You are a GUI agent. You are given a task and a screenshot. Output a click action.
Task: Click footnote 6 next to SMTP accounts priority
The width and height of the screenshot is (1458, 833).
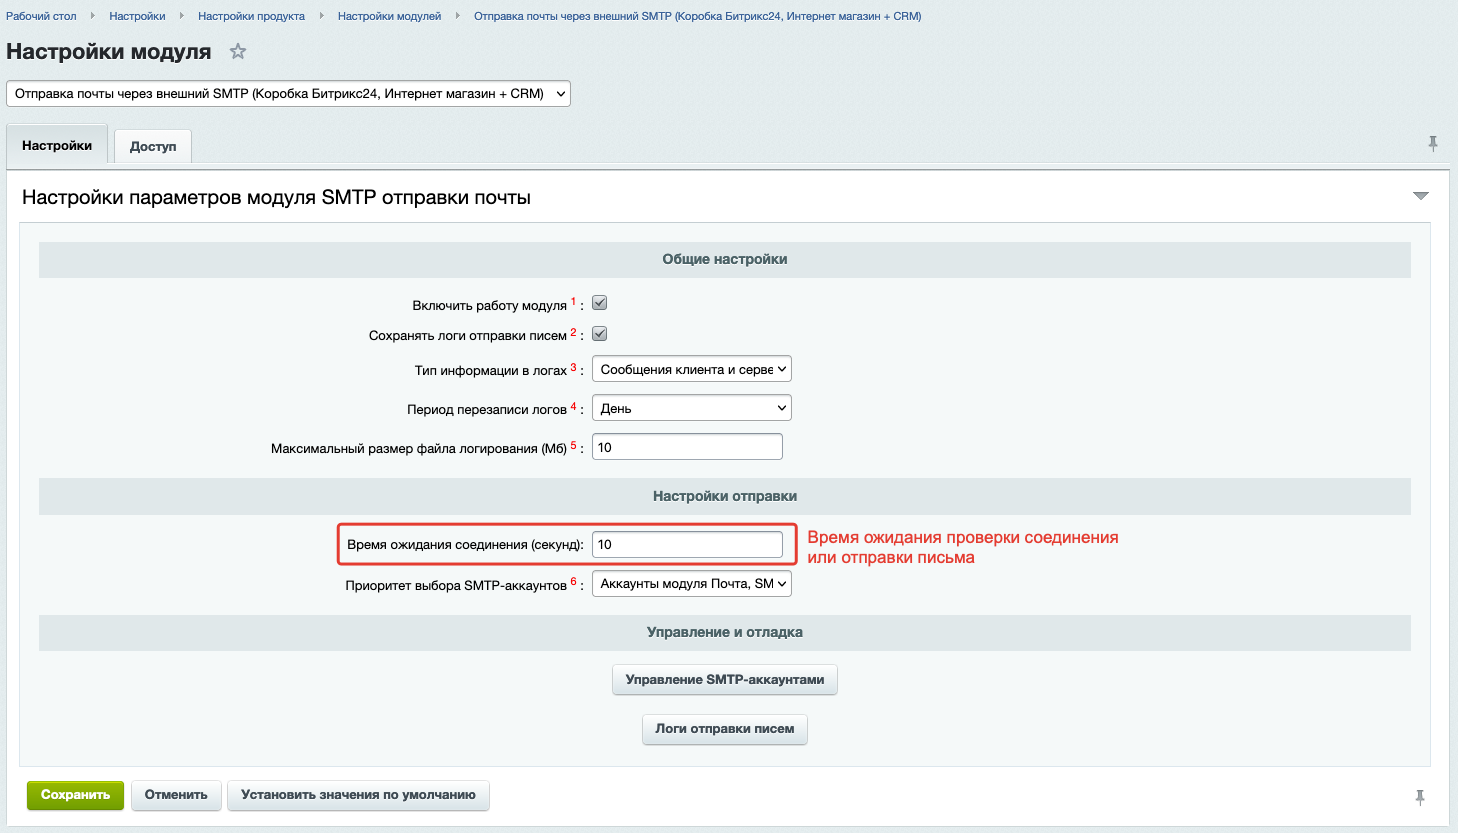[x=574, y=581]
